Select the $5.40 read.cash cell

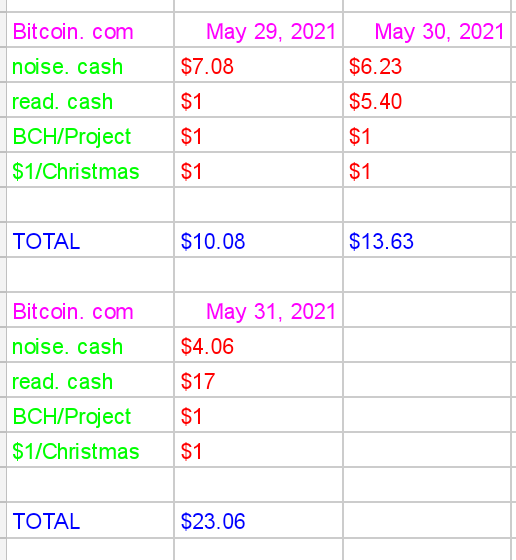(427, 100)
